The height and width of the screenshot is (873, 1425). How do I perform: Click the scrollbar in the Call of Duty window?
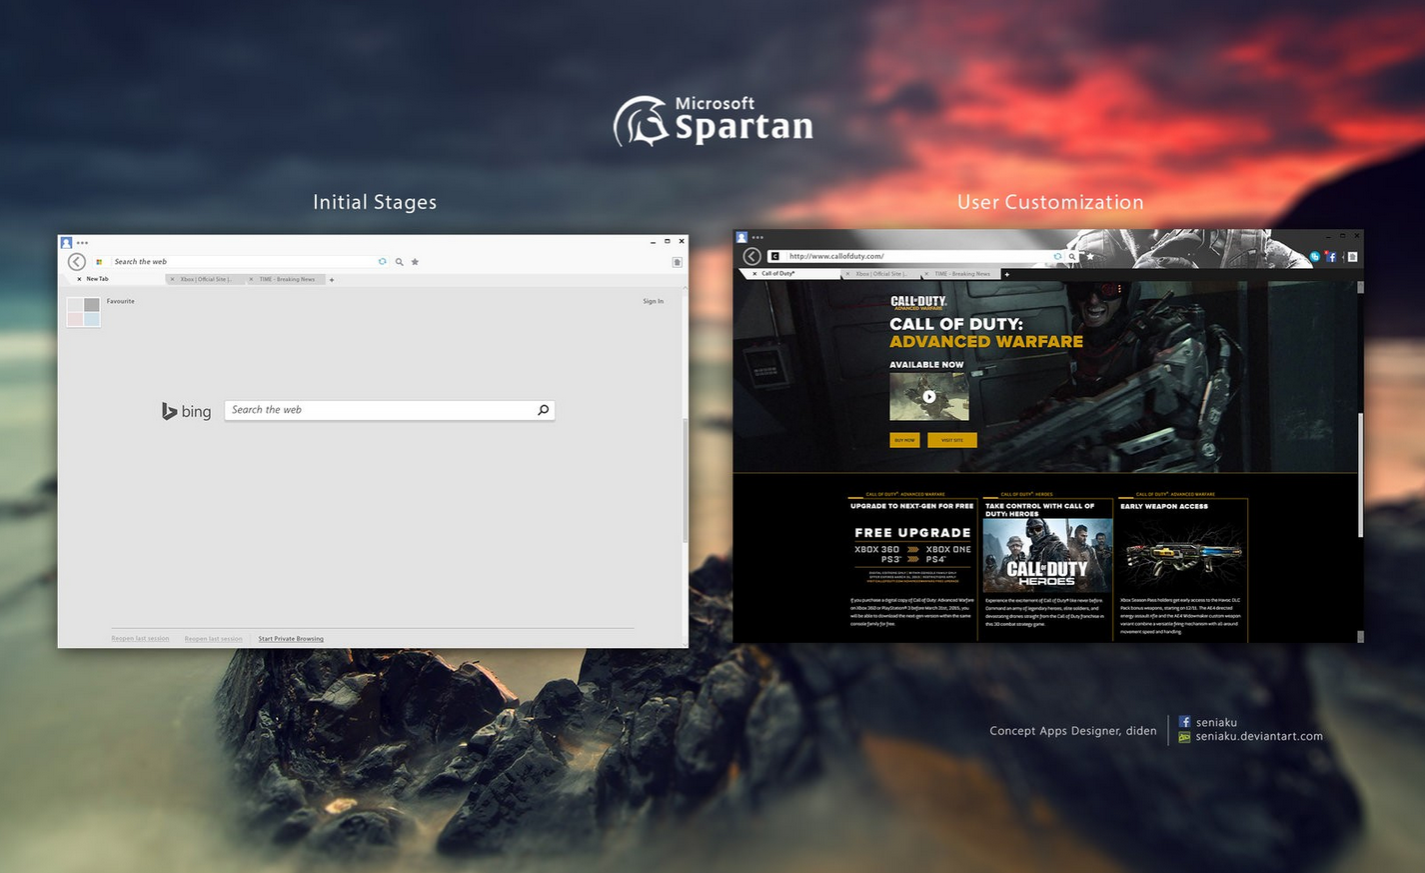[x=1360, y=475]
